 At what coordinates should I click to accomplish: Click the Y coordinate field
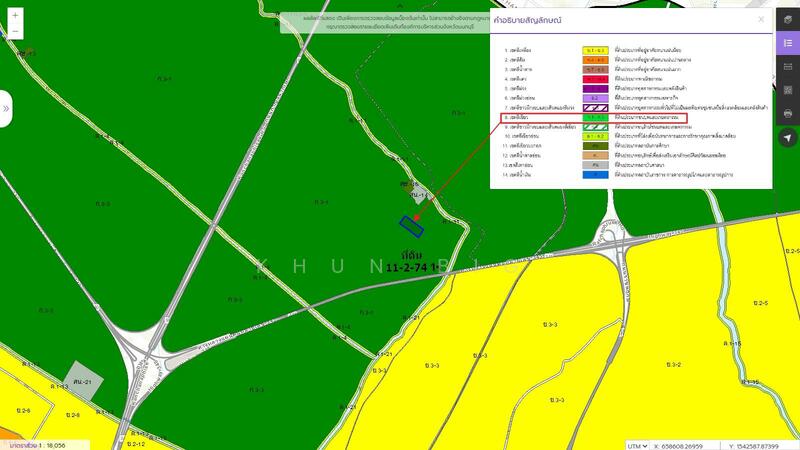[759, 445]
